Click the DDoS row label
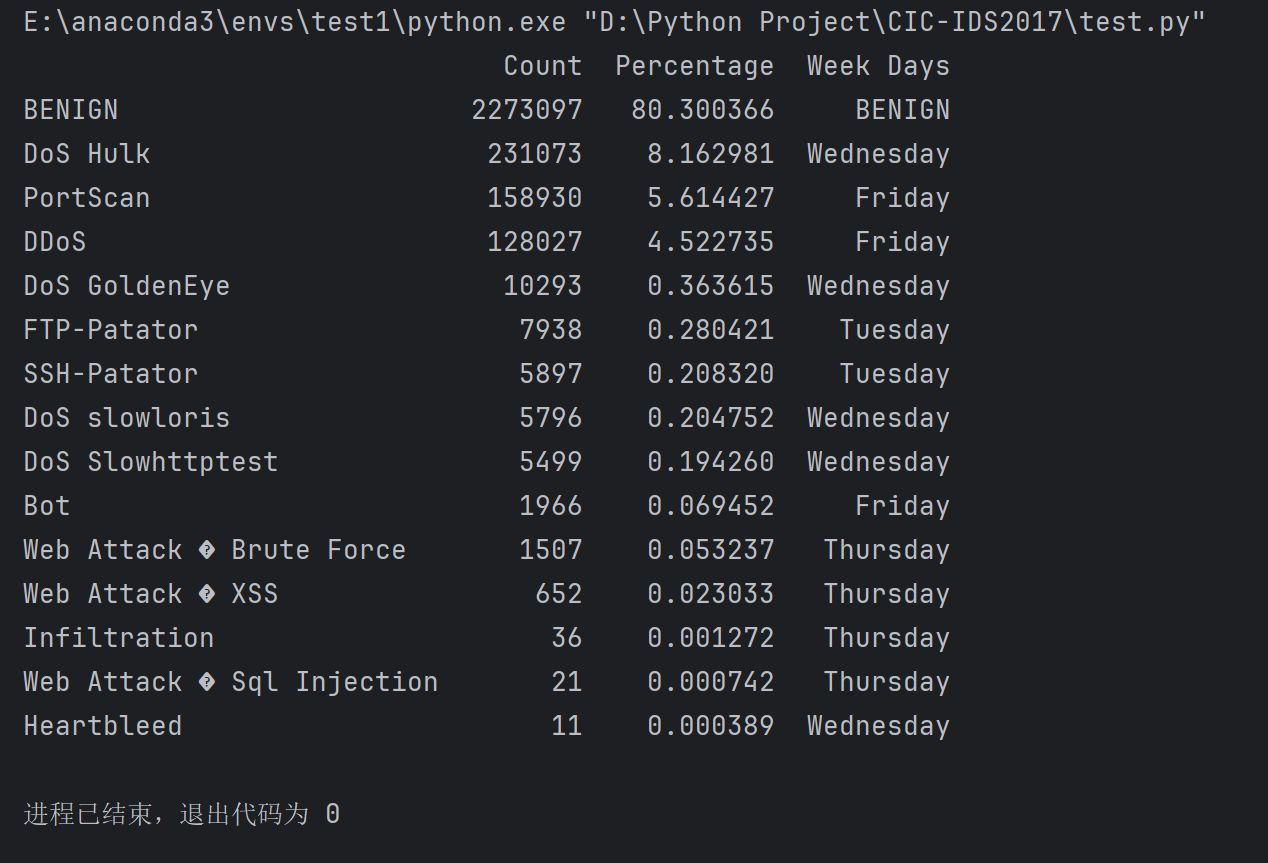 55,242
